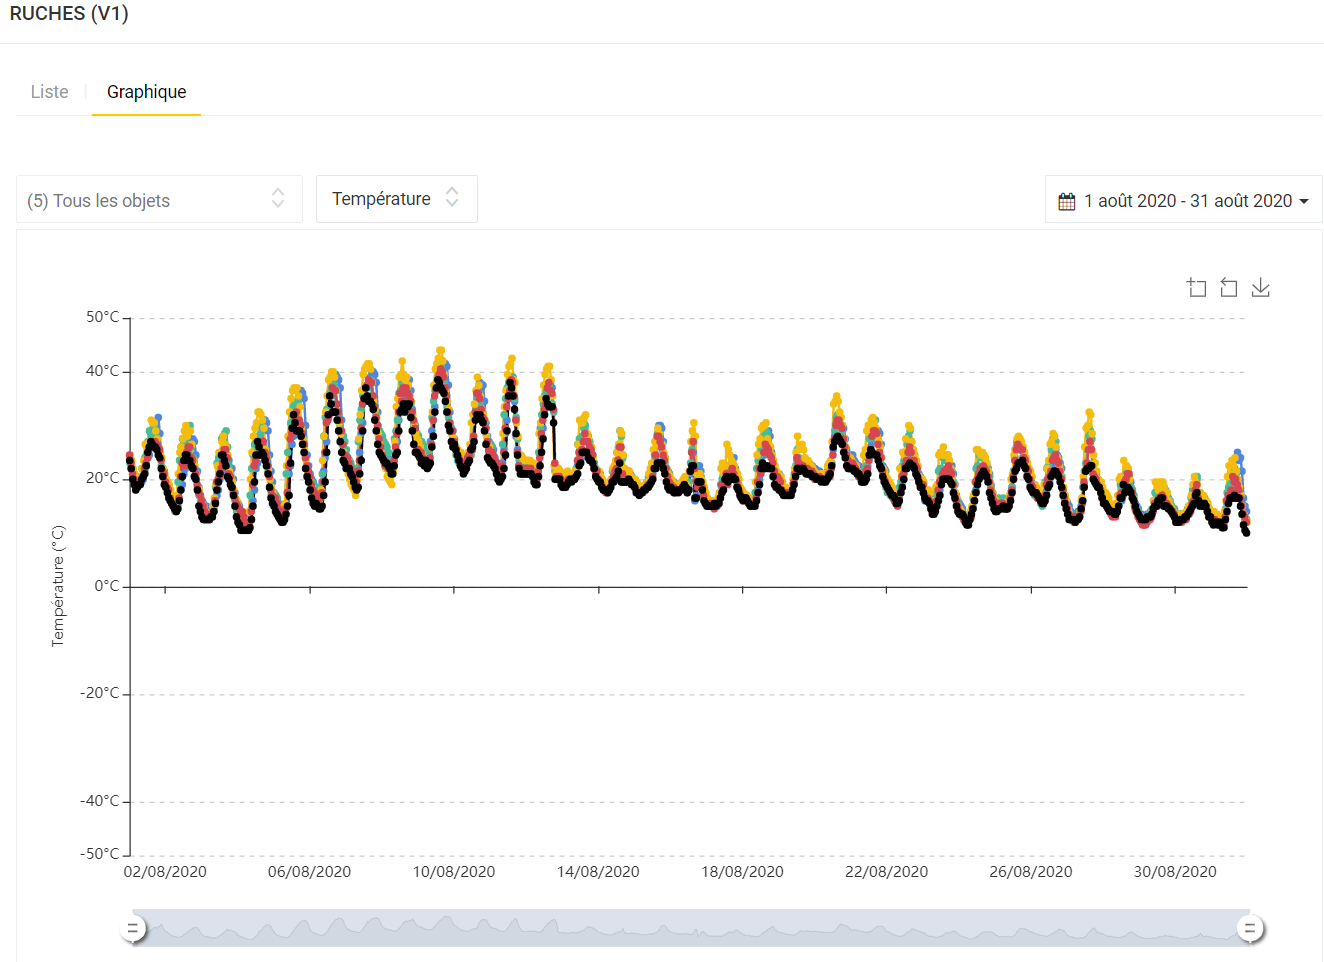Viewport: 1324px width, 962px height.
Task: Click the -20°C axis label
Action: pos(100,693)
